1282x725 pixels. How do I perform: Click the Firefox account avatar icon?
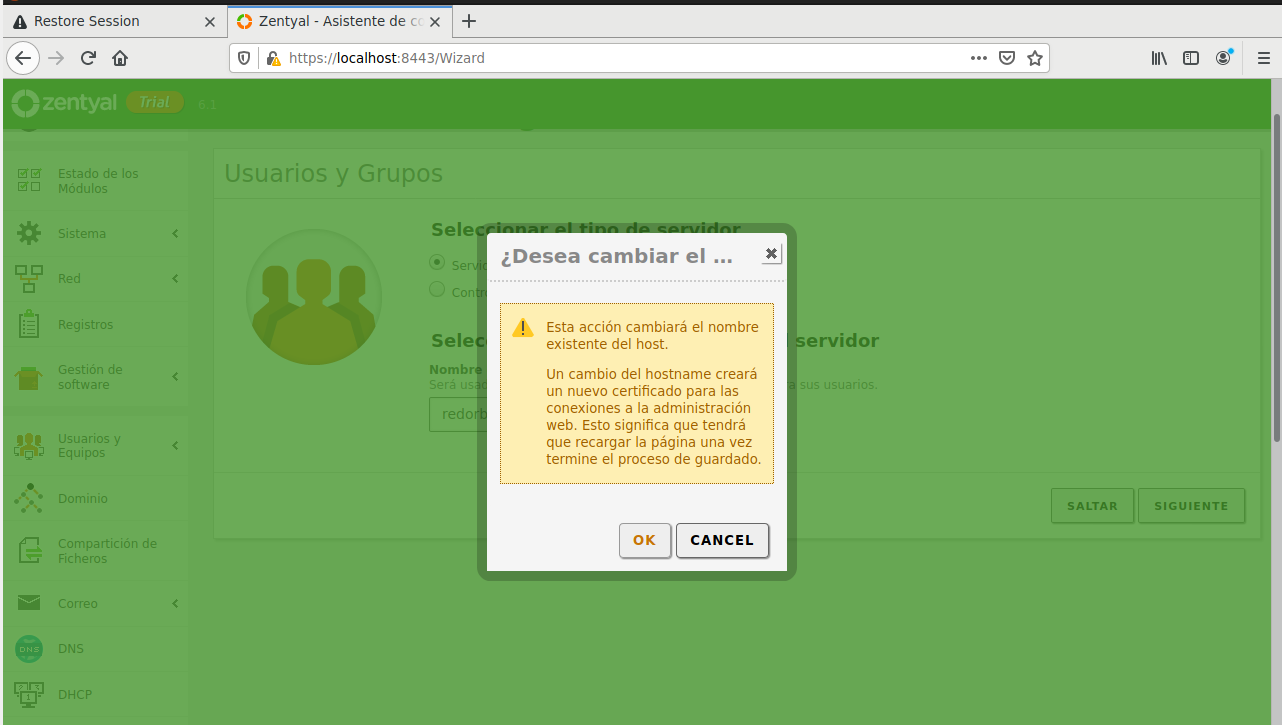click(x=1223, y=58)
